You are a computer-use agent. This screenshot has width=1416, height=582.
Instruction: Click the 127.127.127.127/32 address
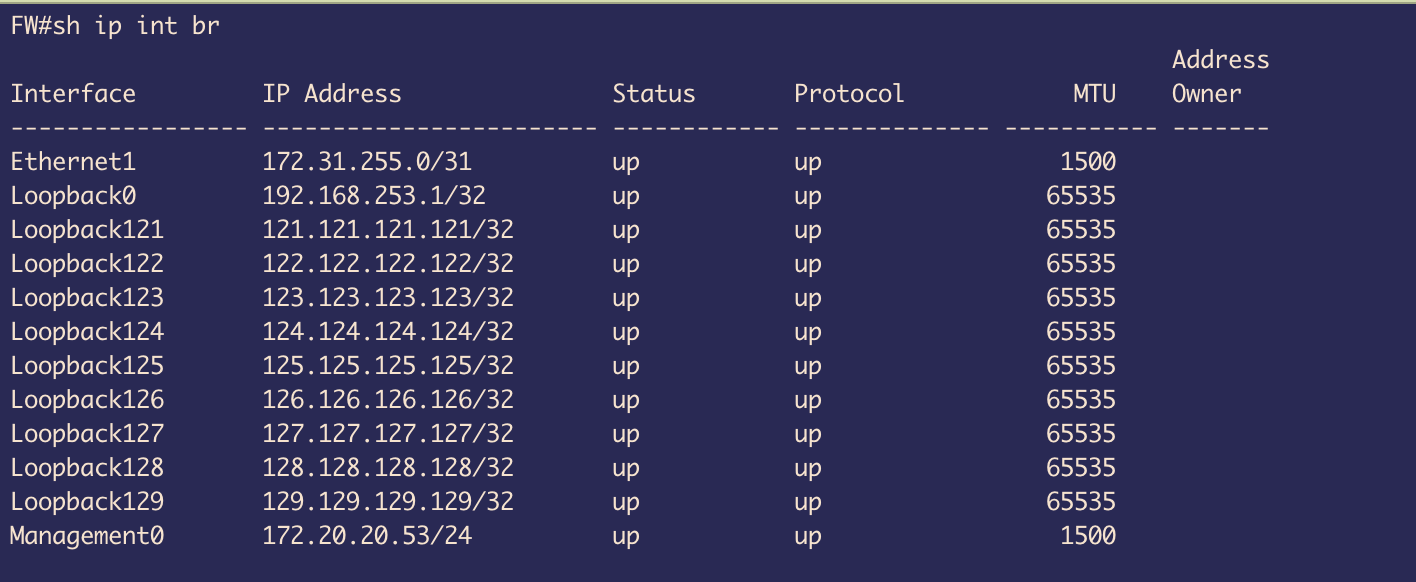pyautogui.click(x=388, y=434)
